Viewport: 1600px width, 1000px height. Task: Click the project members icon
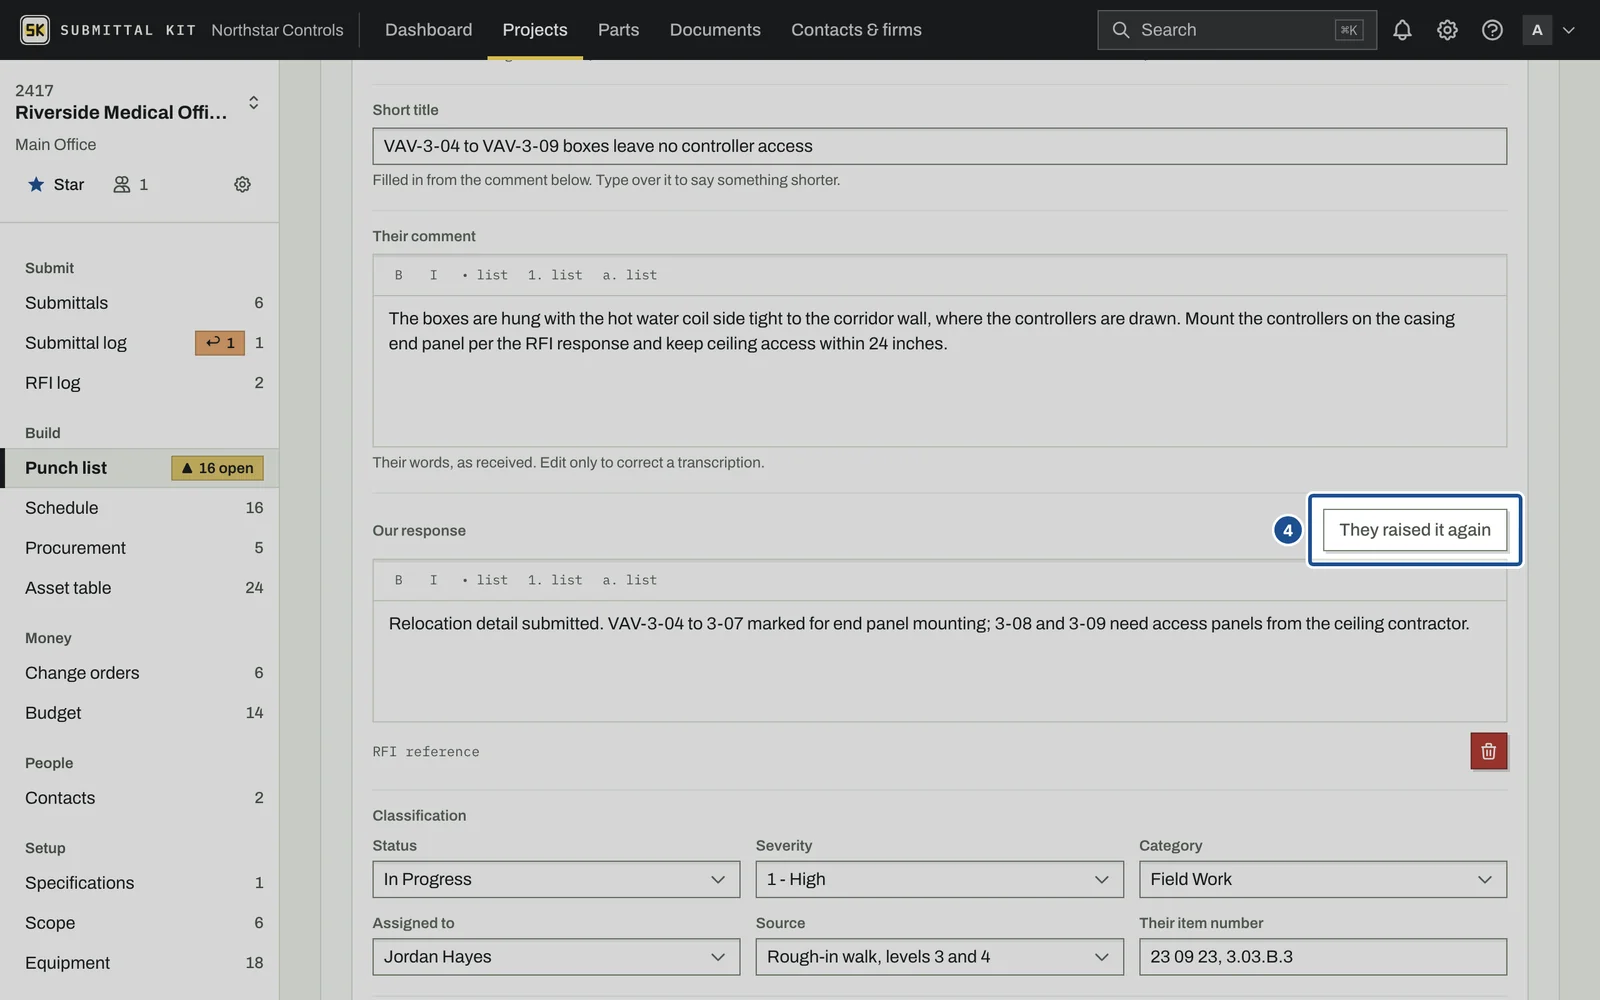(121, 184)
